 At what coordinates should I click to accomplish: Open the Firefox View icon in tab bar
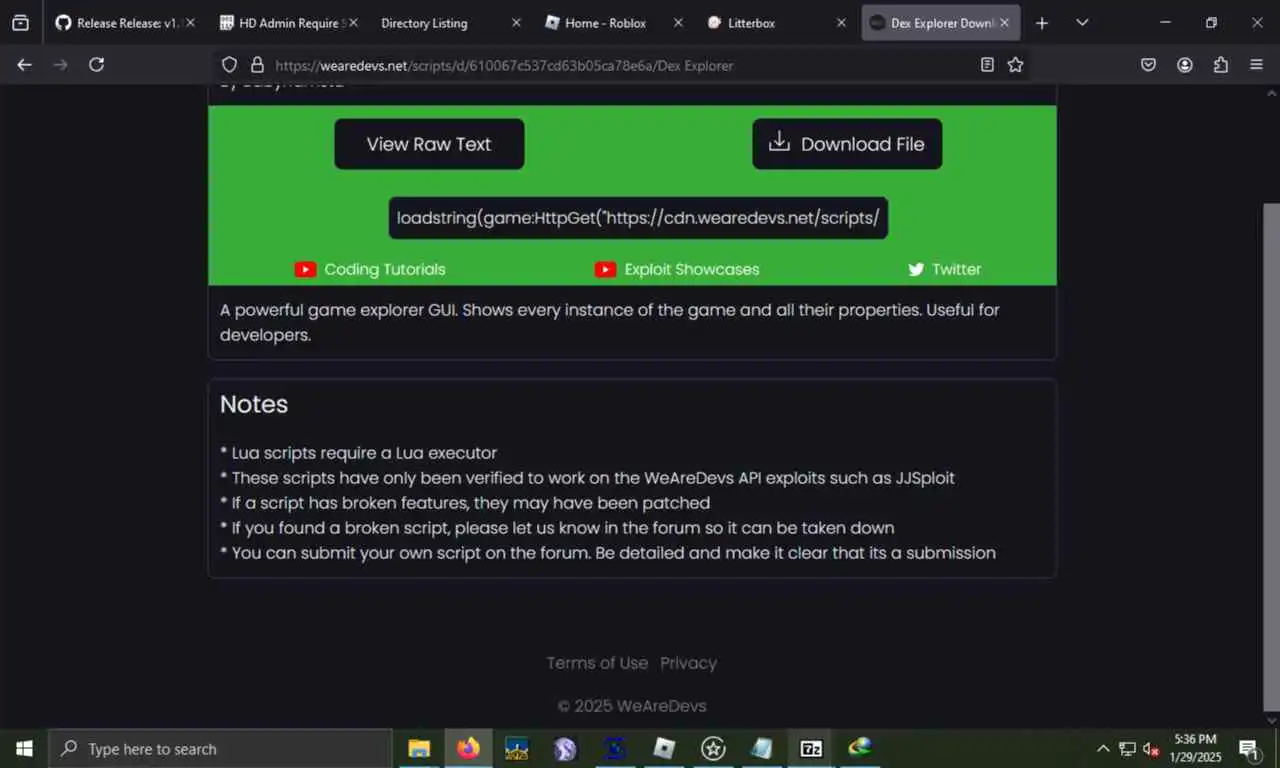(20, 22)
